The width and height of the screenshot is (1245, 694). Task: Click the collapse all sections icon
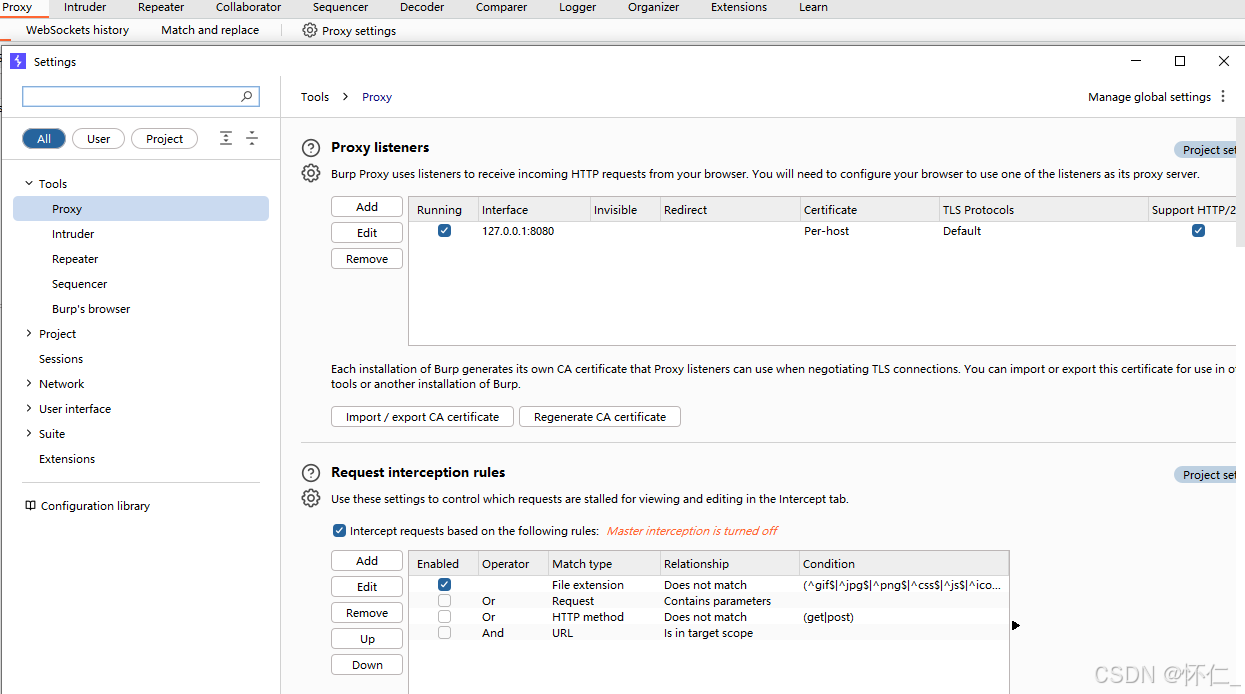click(x=252, y=138)
